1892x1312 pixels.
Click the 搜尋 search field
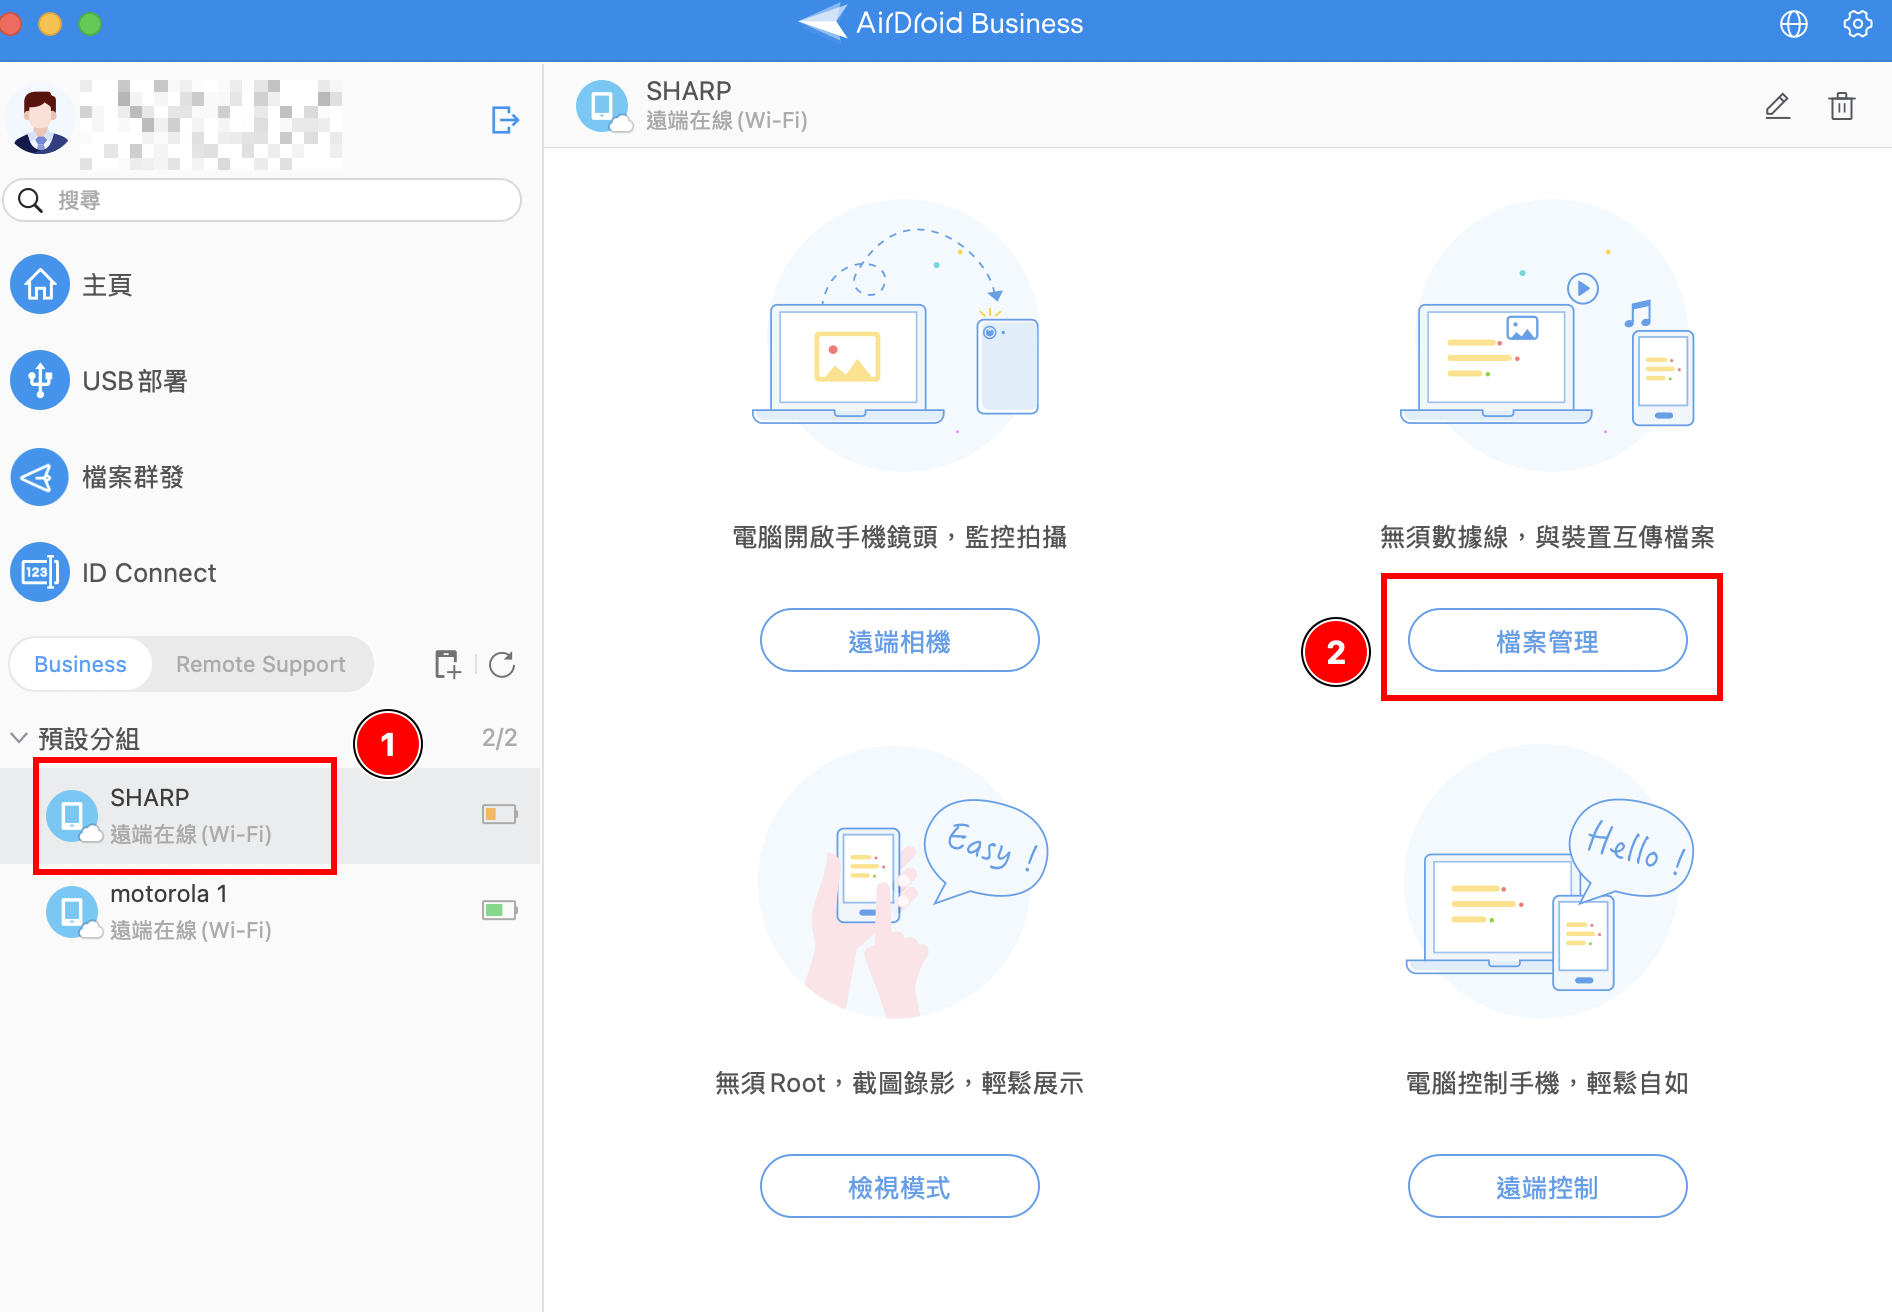262,200
